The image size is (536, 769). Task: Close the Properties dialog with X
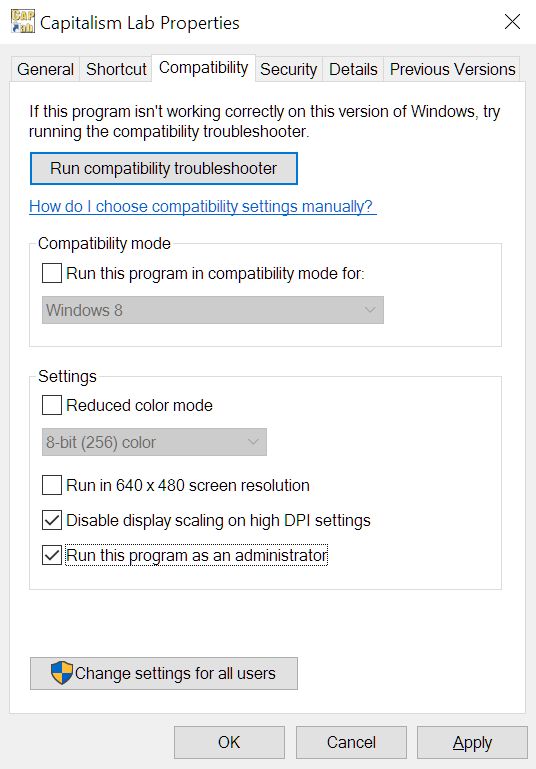(512, 22)
